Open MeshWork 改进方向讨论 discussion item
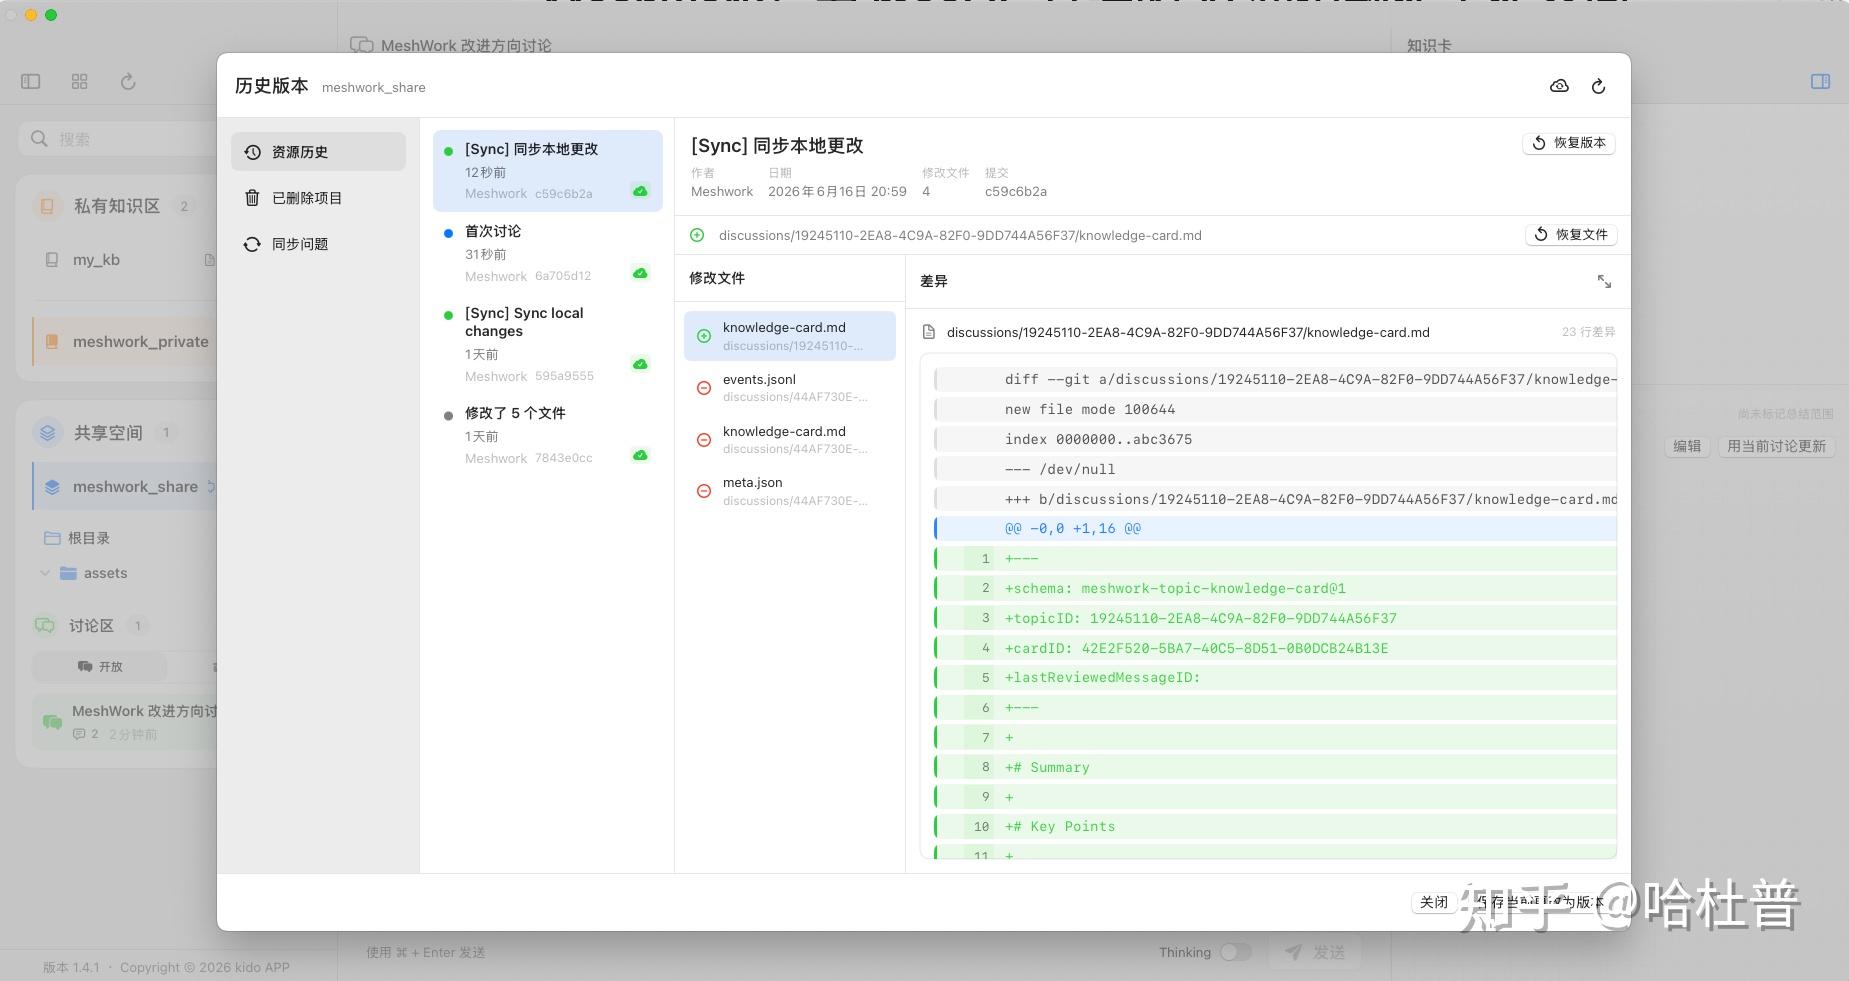This screenshot has height=981, width=1849. click(x=125, y=722)
